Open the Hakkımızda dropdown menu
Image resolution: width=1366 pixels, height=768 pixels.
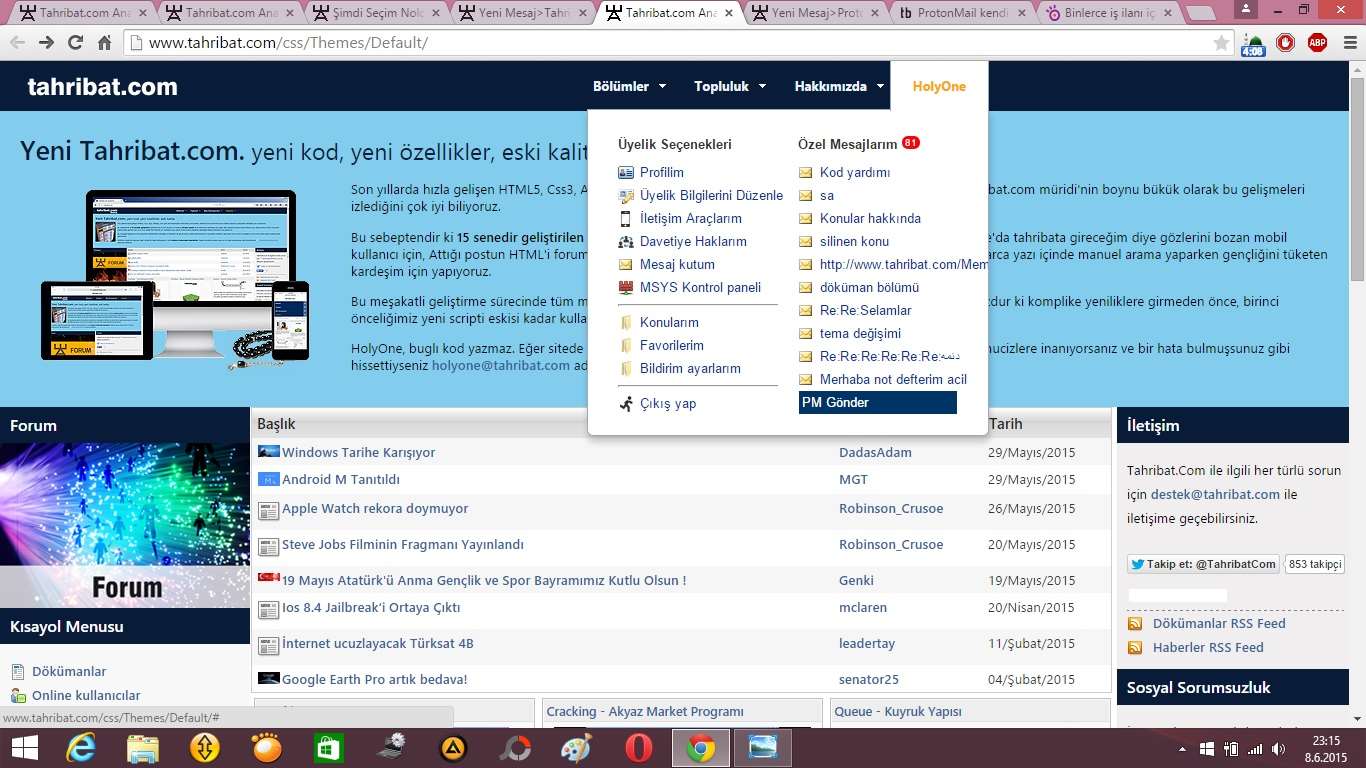[839, 87]
